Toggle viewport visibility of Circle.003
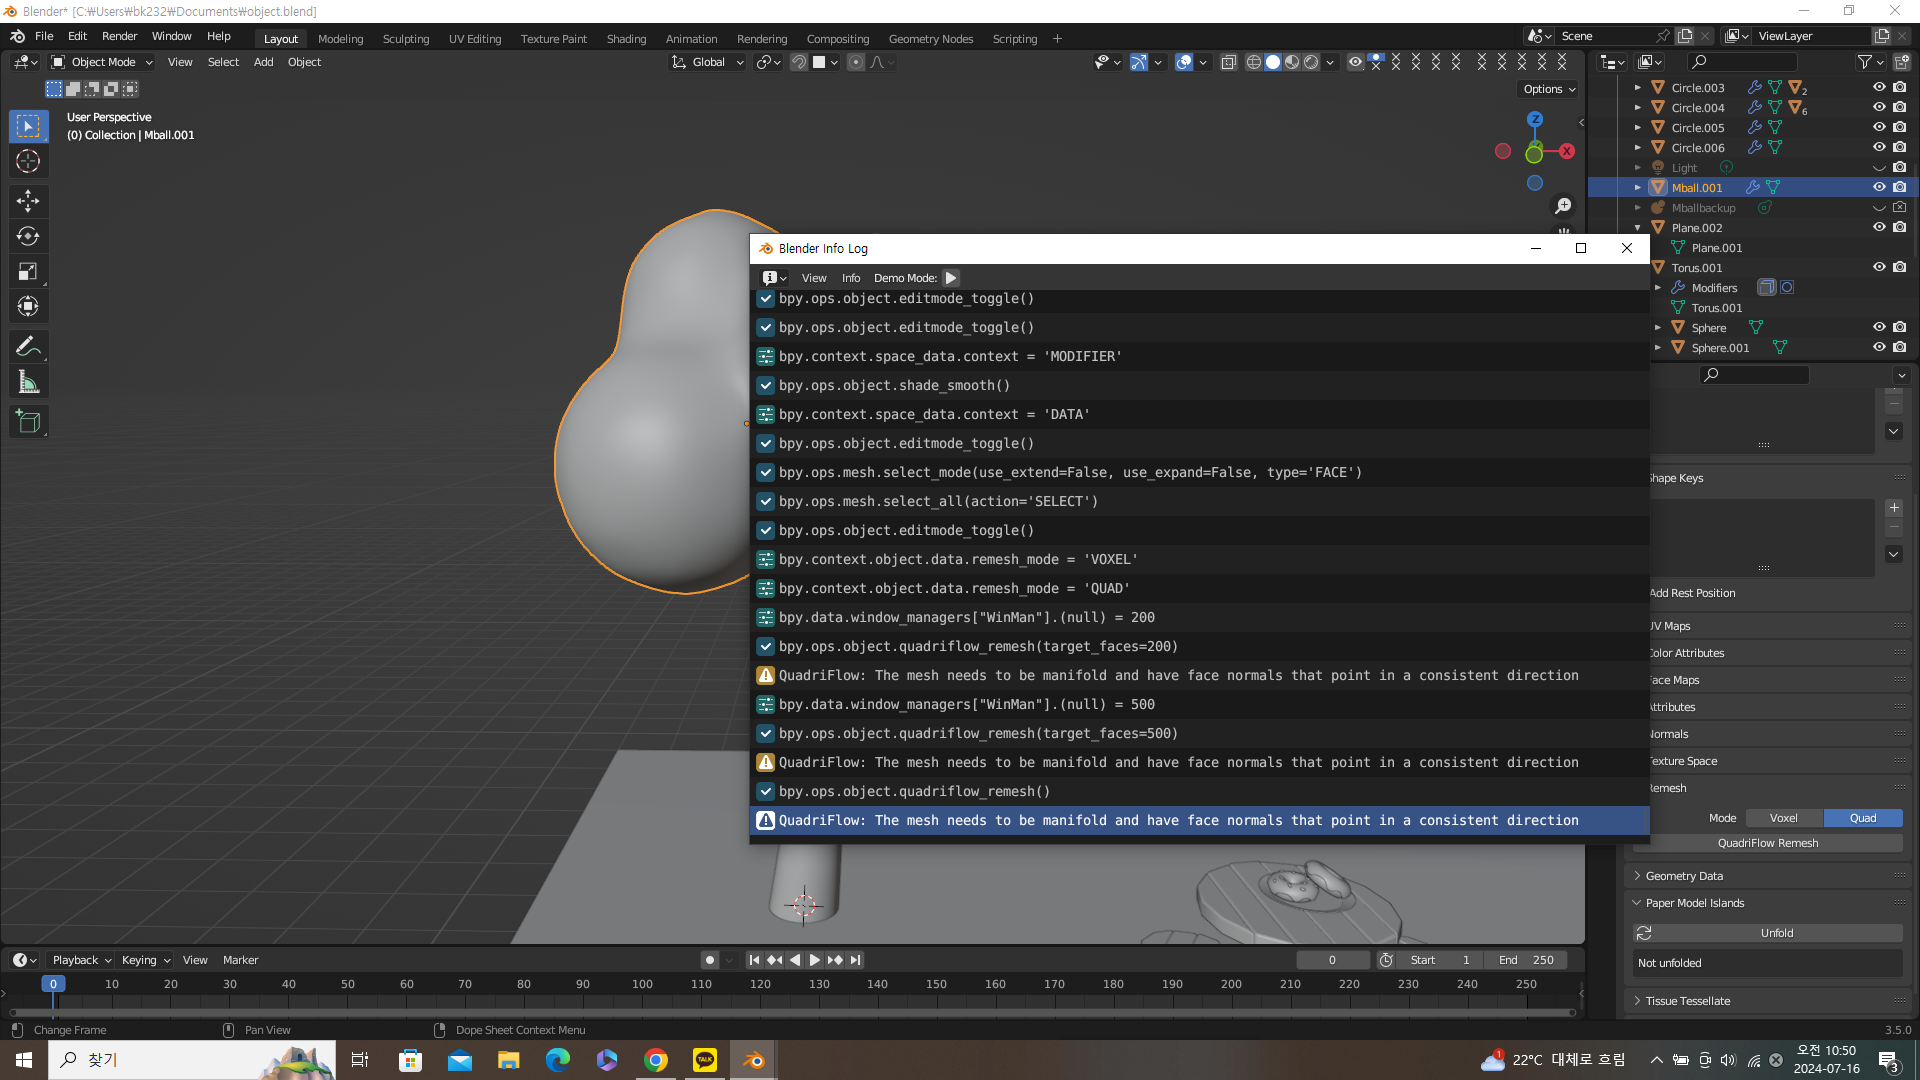This screenshot has height=1080, width=1920. tap(1879, 88)
